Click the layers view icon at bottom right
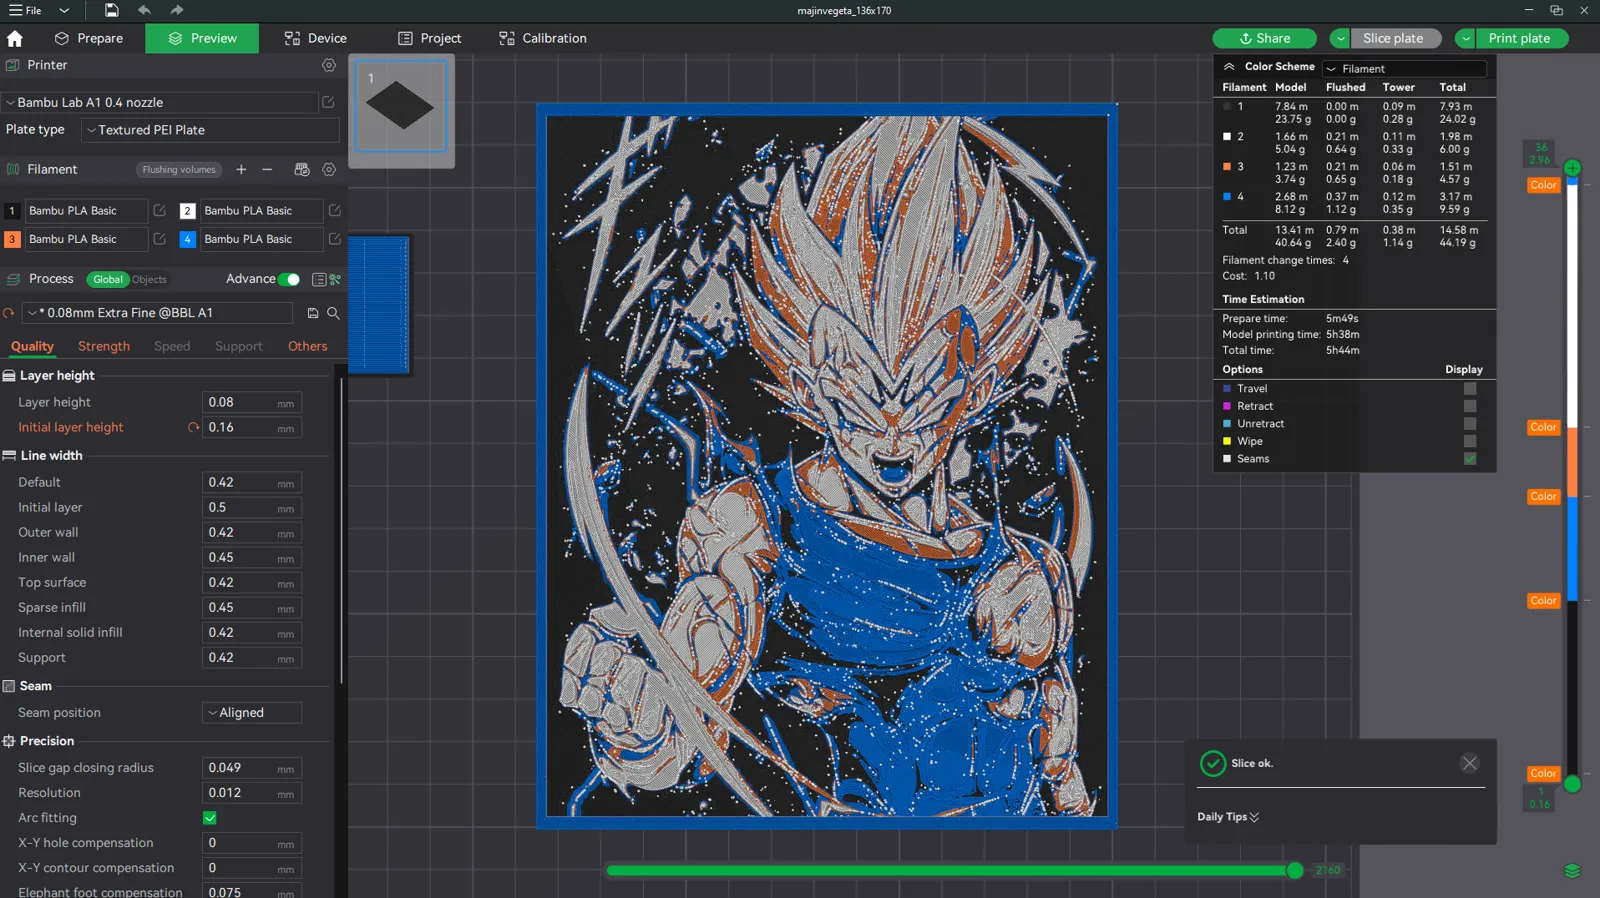The height and width of the screenshot is (898, 1600). point(1572,871)
